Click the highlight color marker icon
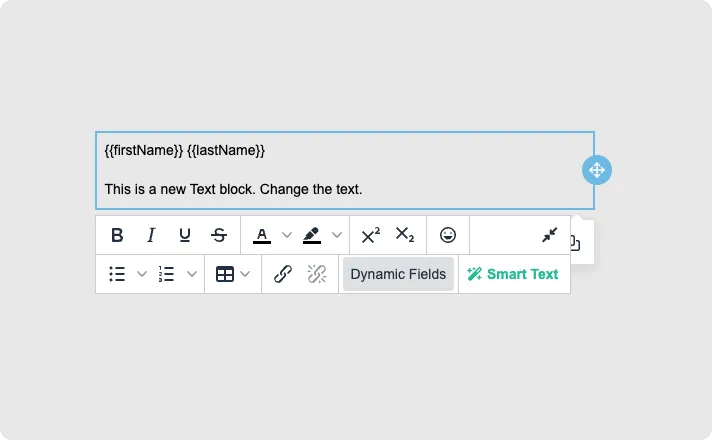The height and width of the screenshot is (440, 712). point(312,235)
